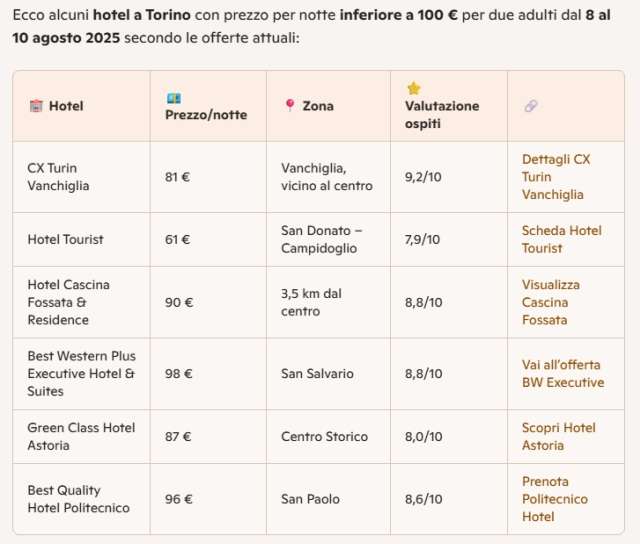Screen dimensions: 640x544
Task: Click the hotel building icon in header
Action: click(x=36, y=106)
